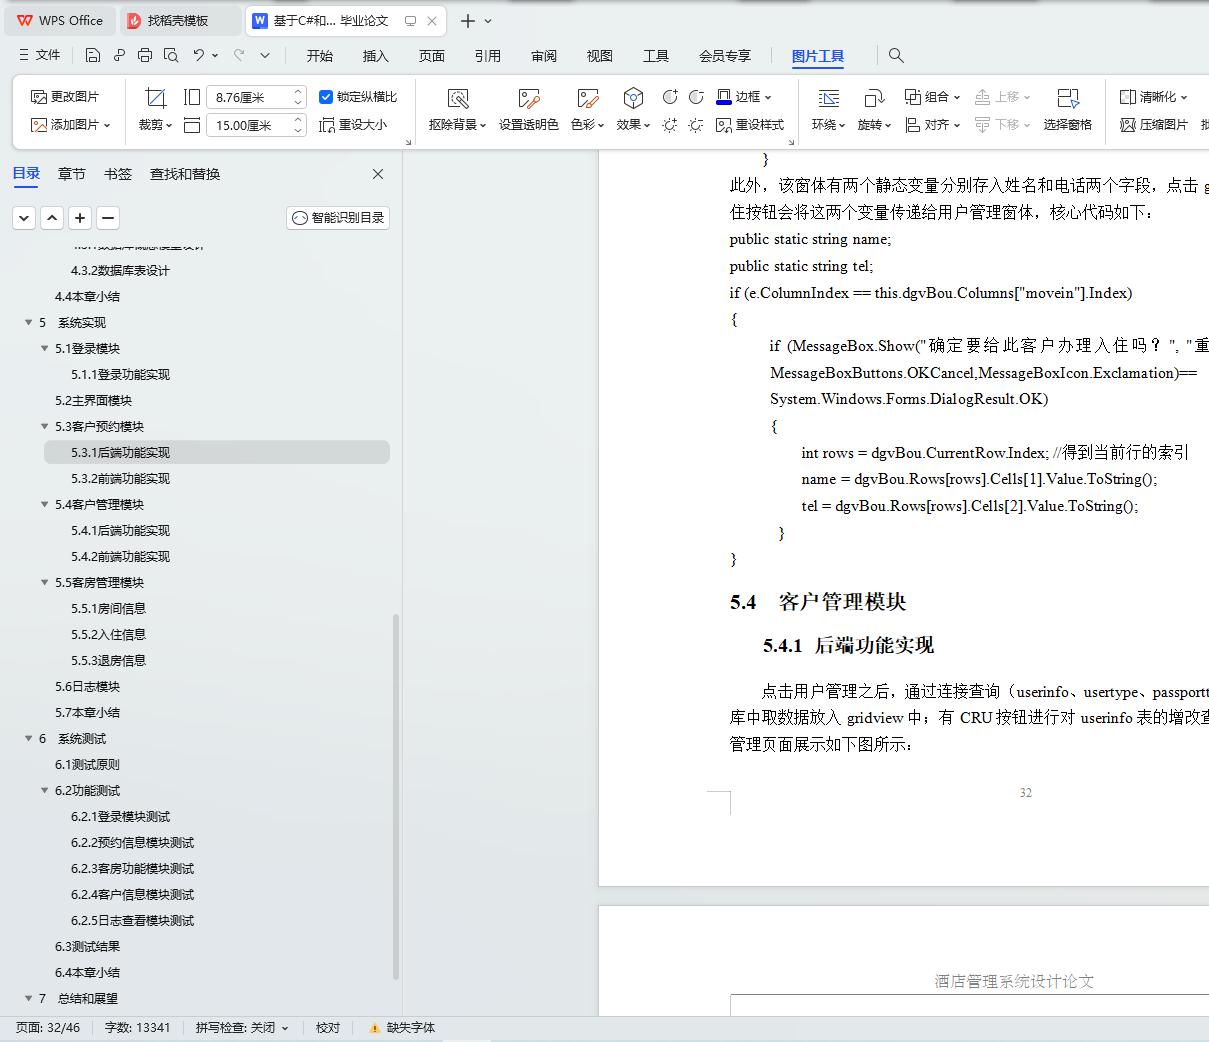Open the 引用 ribbon tab
Viewport: 1209px width, 1042px height.
point(488,56)
